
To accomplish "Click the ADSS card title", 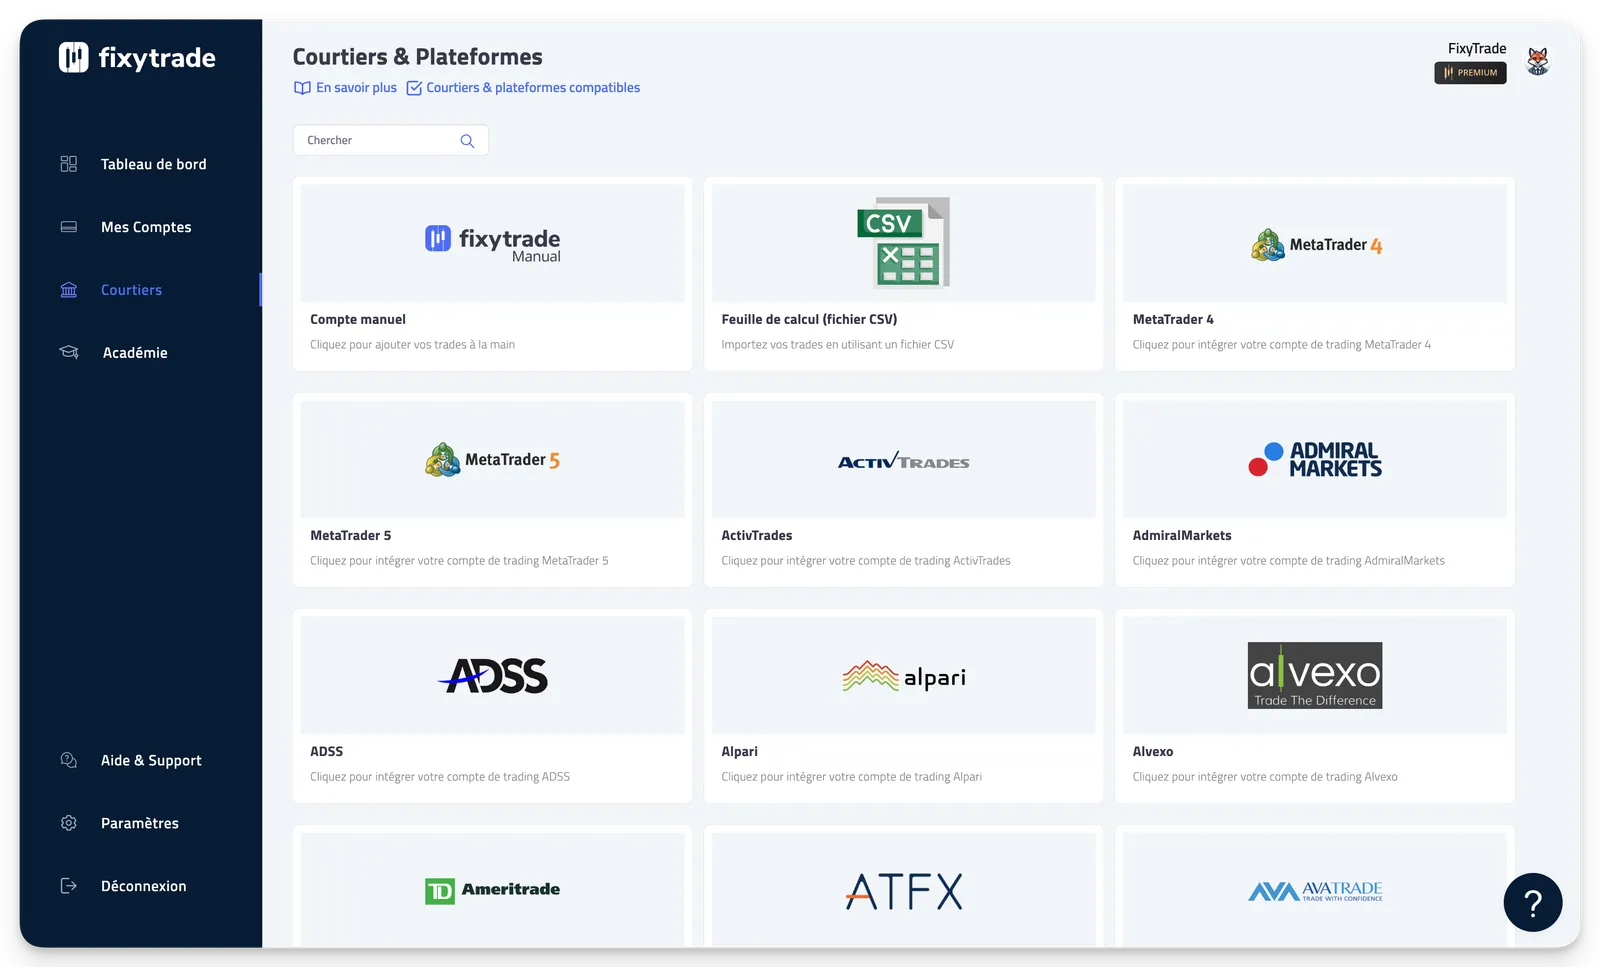I will point(327,752).
